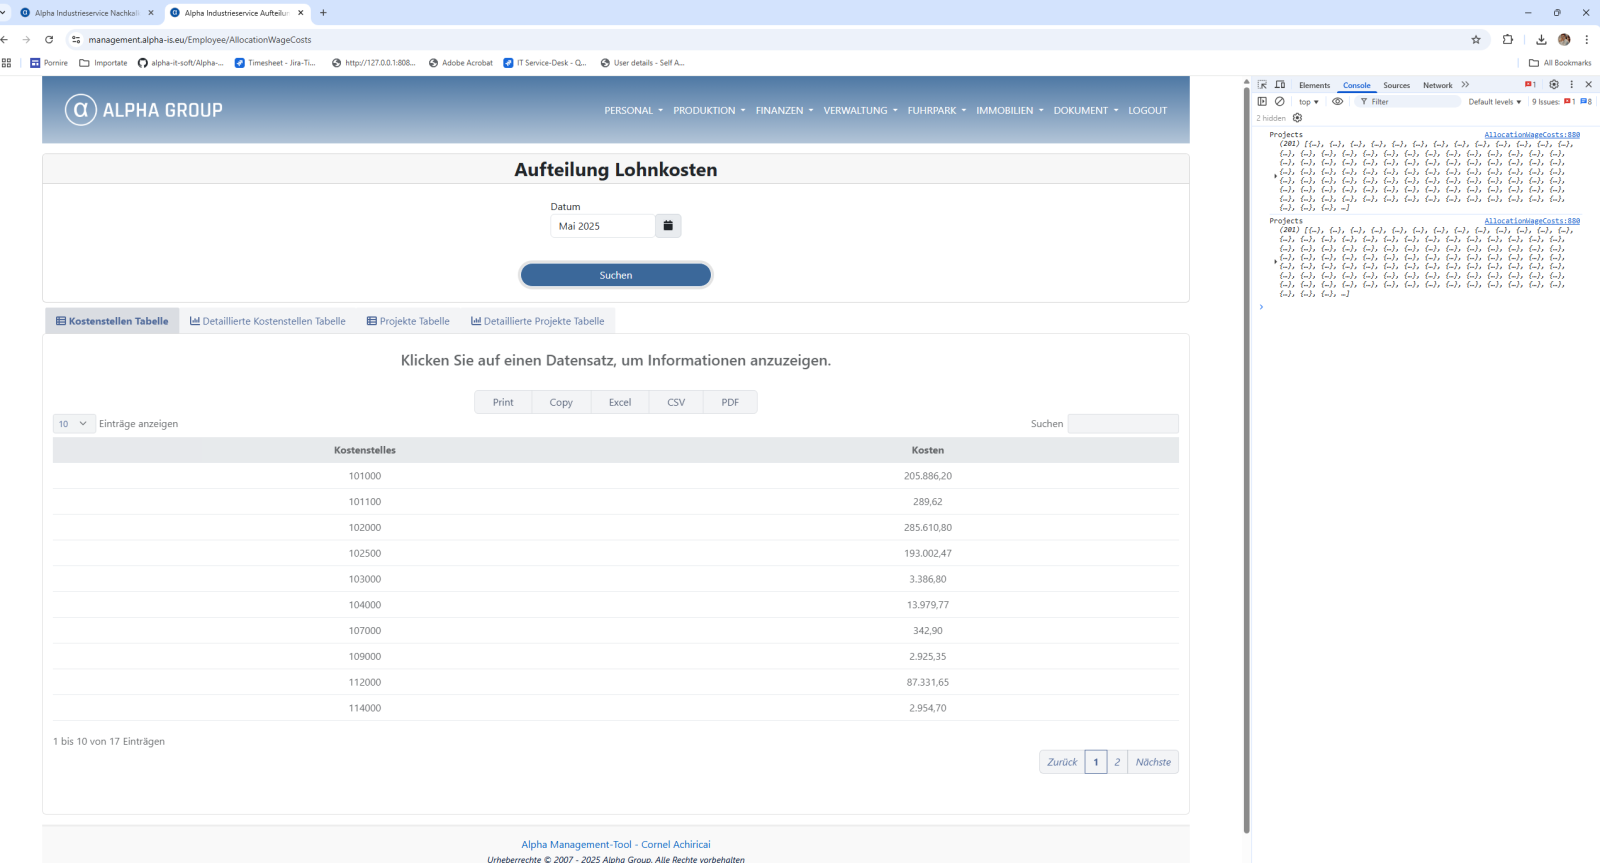Open the Network tab in DevTools
The width and height of the screenshot is (1600, 863).
coord(1437,85)
